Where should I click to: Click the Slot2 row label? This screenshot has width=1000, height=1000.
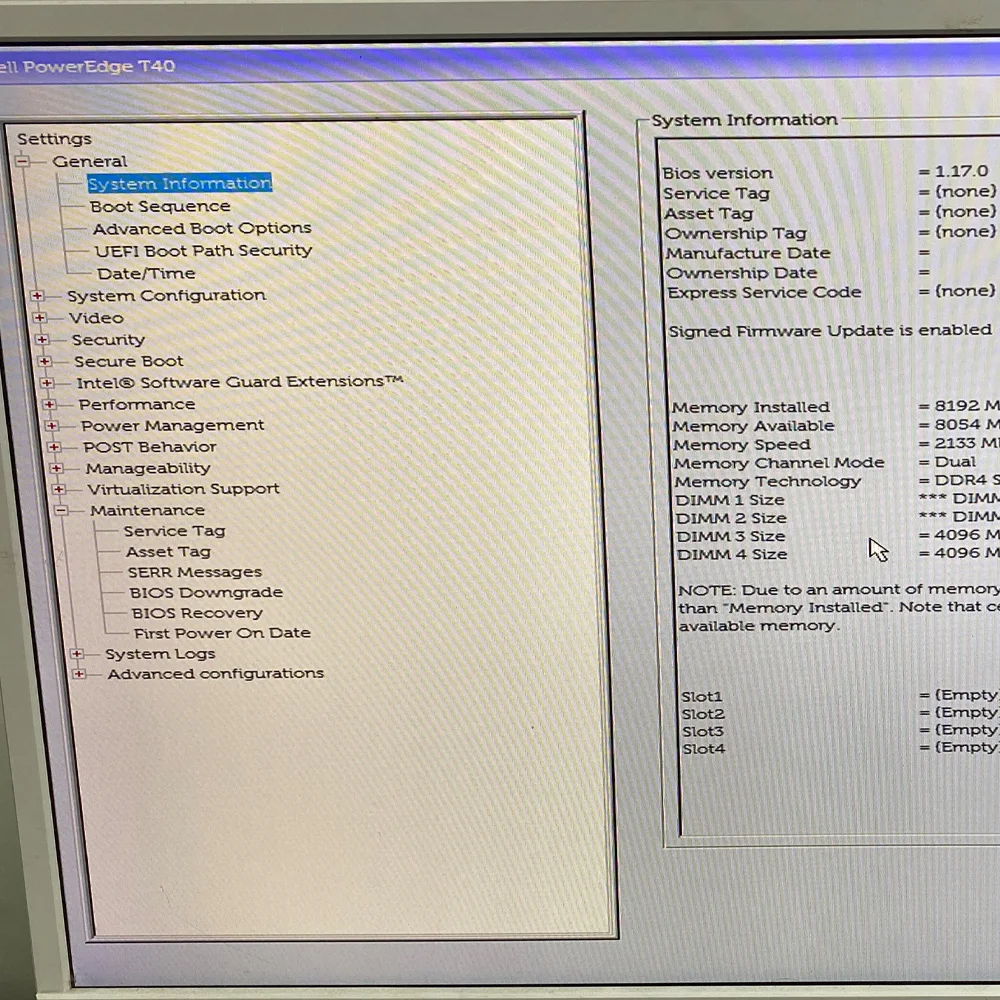(703, 714)
